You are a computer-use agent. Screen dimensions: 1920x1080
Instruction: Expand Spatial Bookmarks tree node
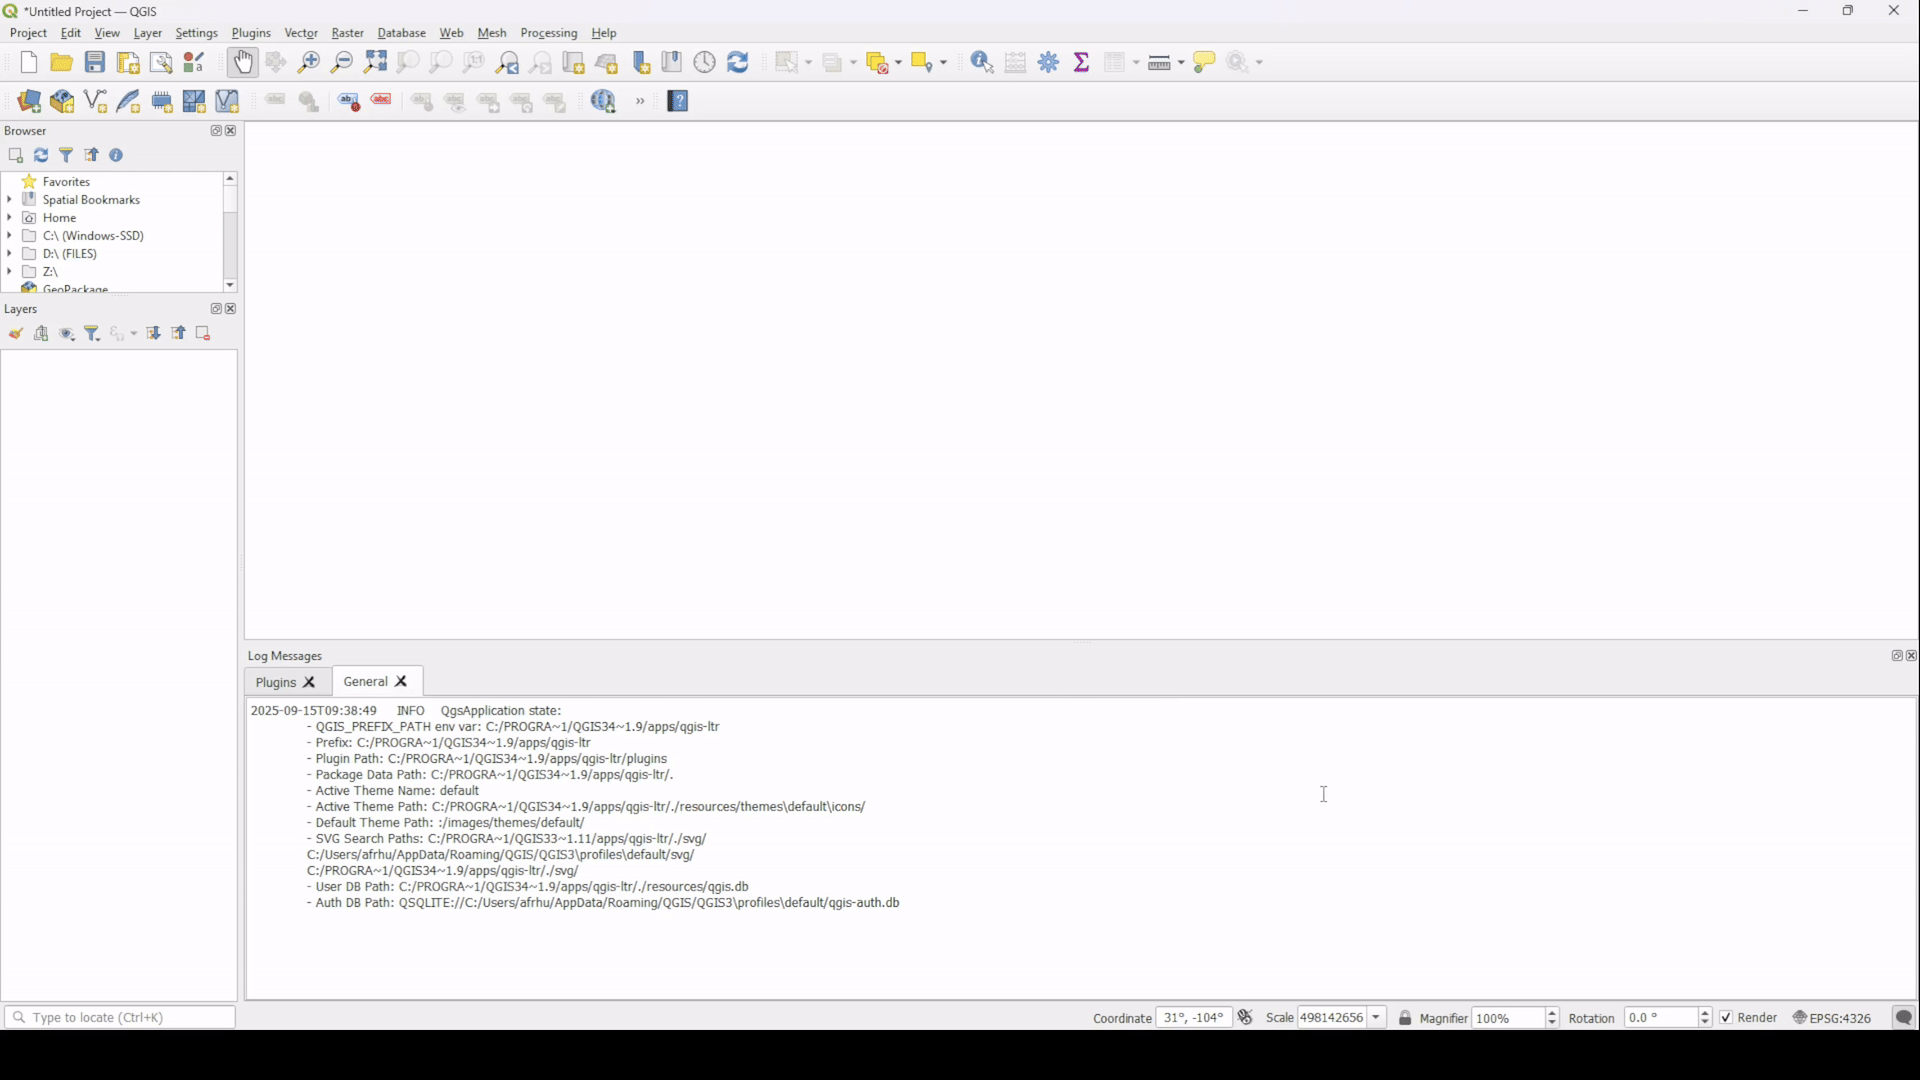[x=9, y=200]
